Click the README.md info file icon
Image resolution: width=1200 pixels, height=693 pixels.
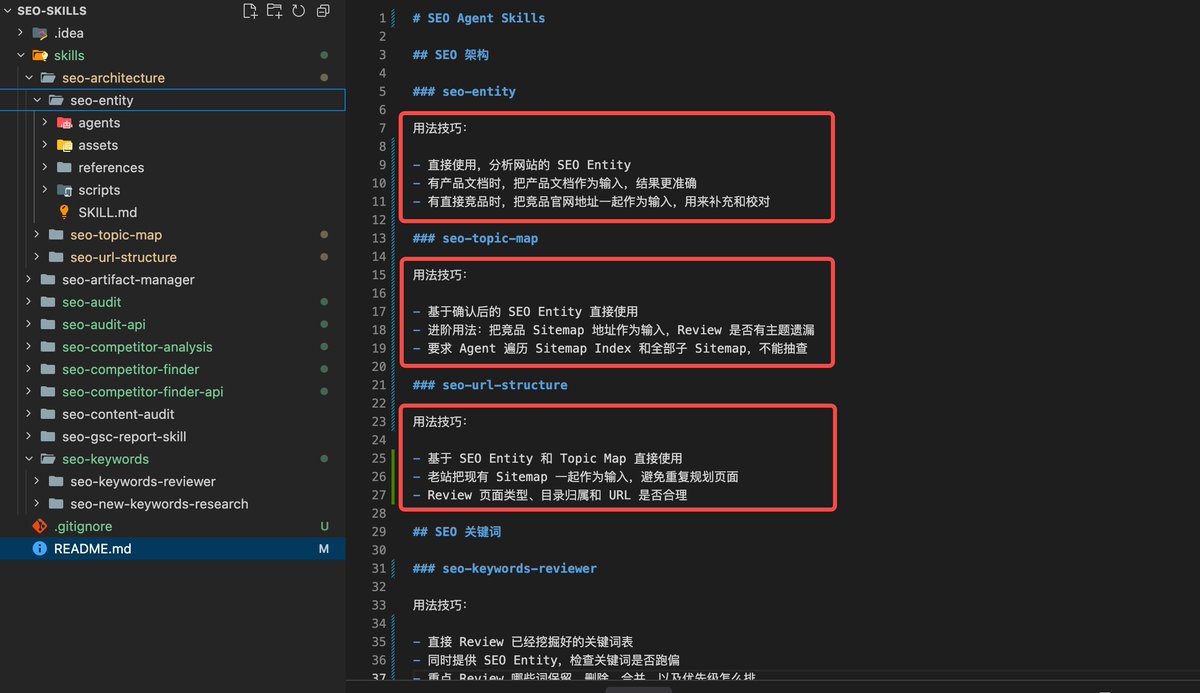point(40,549)
